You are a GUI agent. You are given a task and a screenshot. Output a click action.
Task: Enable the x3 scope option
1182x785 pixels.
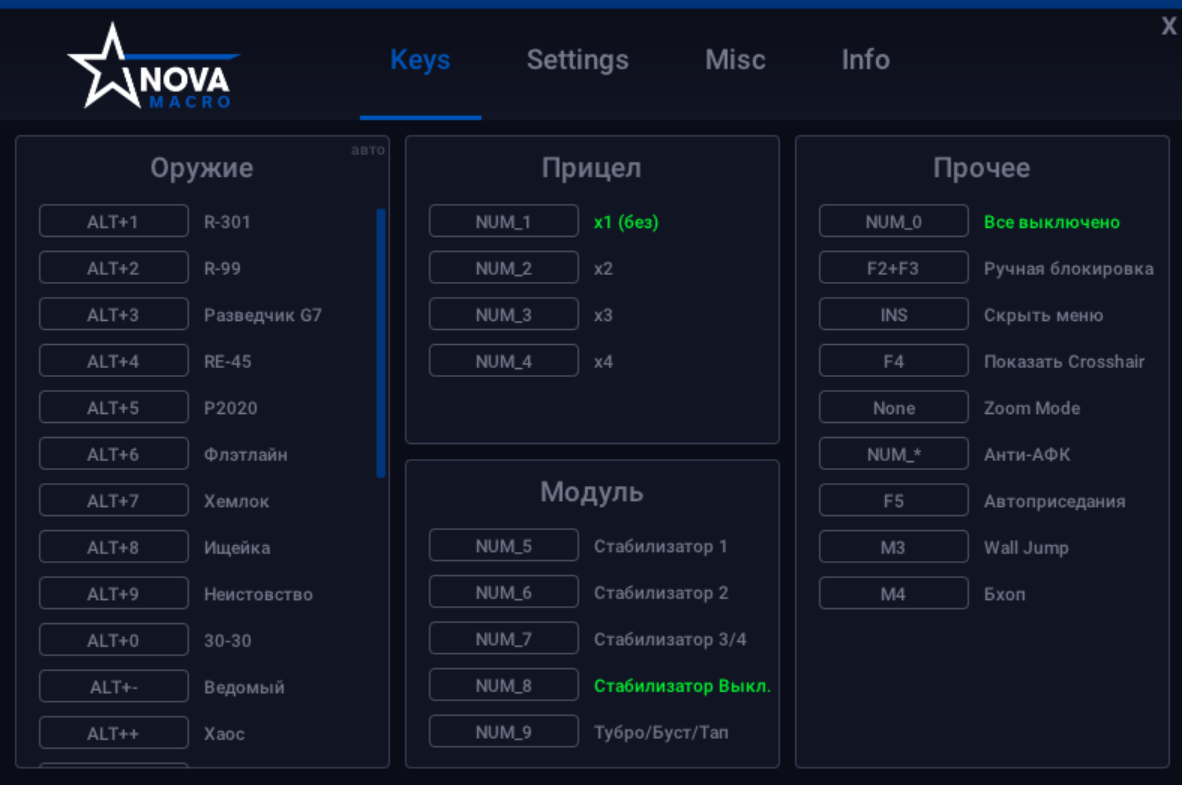(x=603, y=315)
